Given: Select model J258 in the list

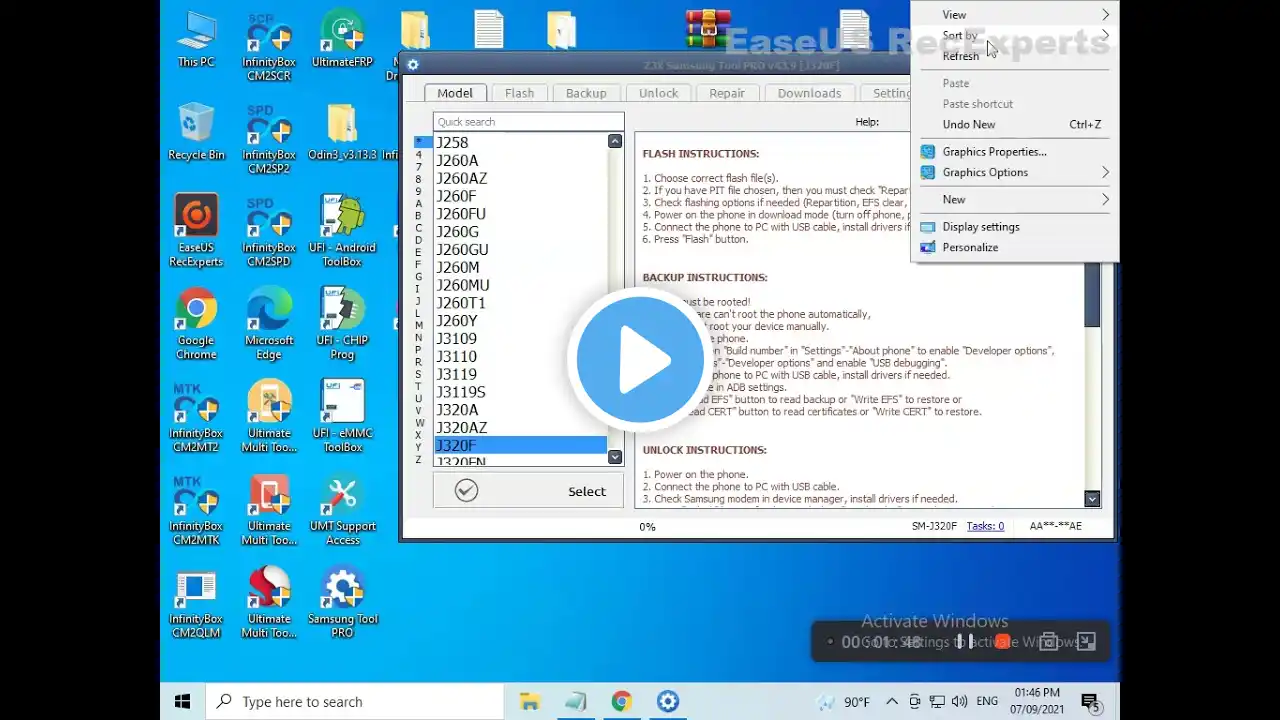Looking at the screenshot, I should click(x=520, y=143).
